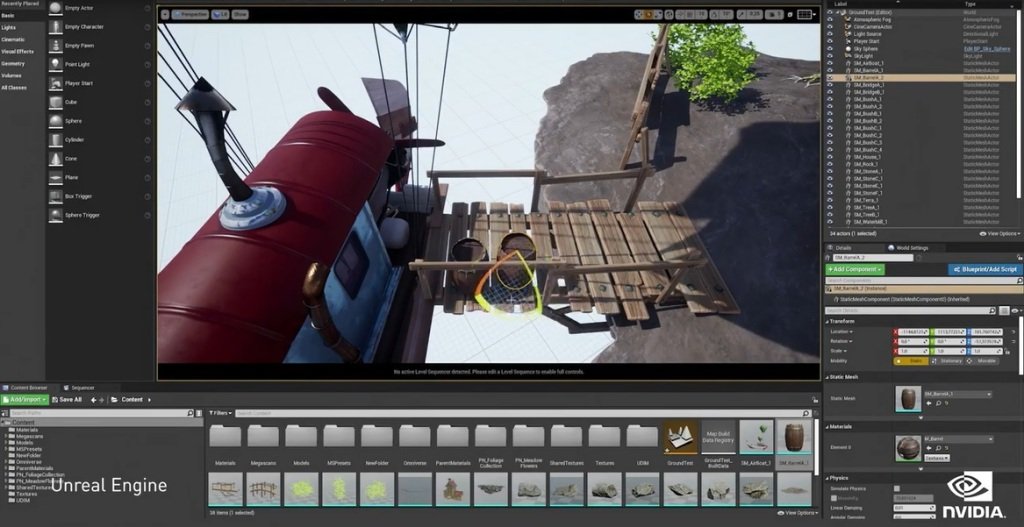Toggle visibility of SM_House_1 in outliner
Screen dimensions: 1024x527
(x=830, y=157)
